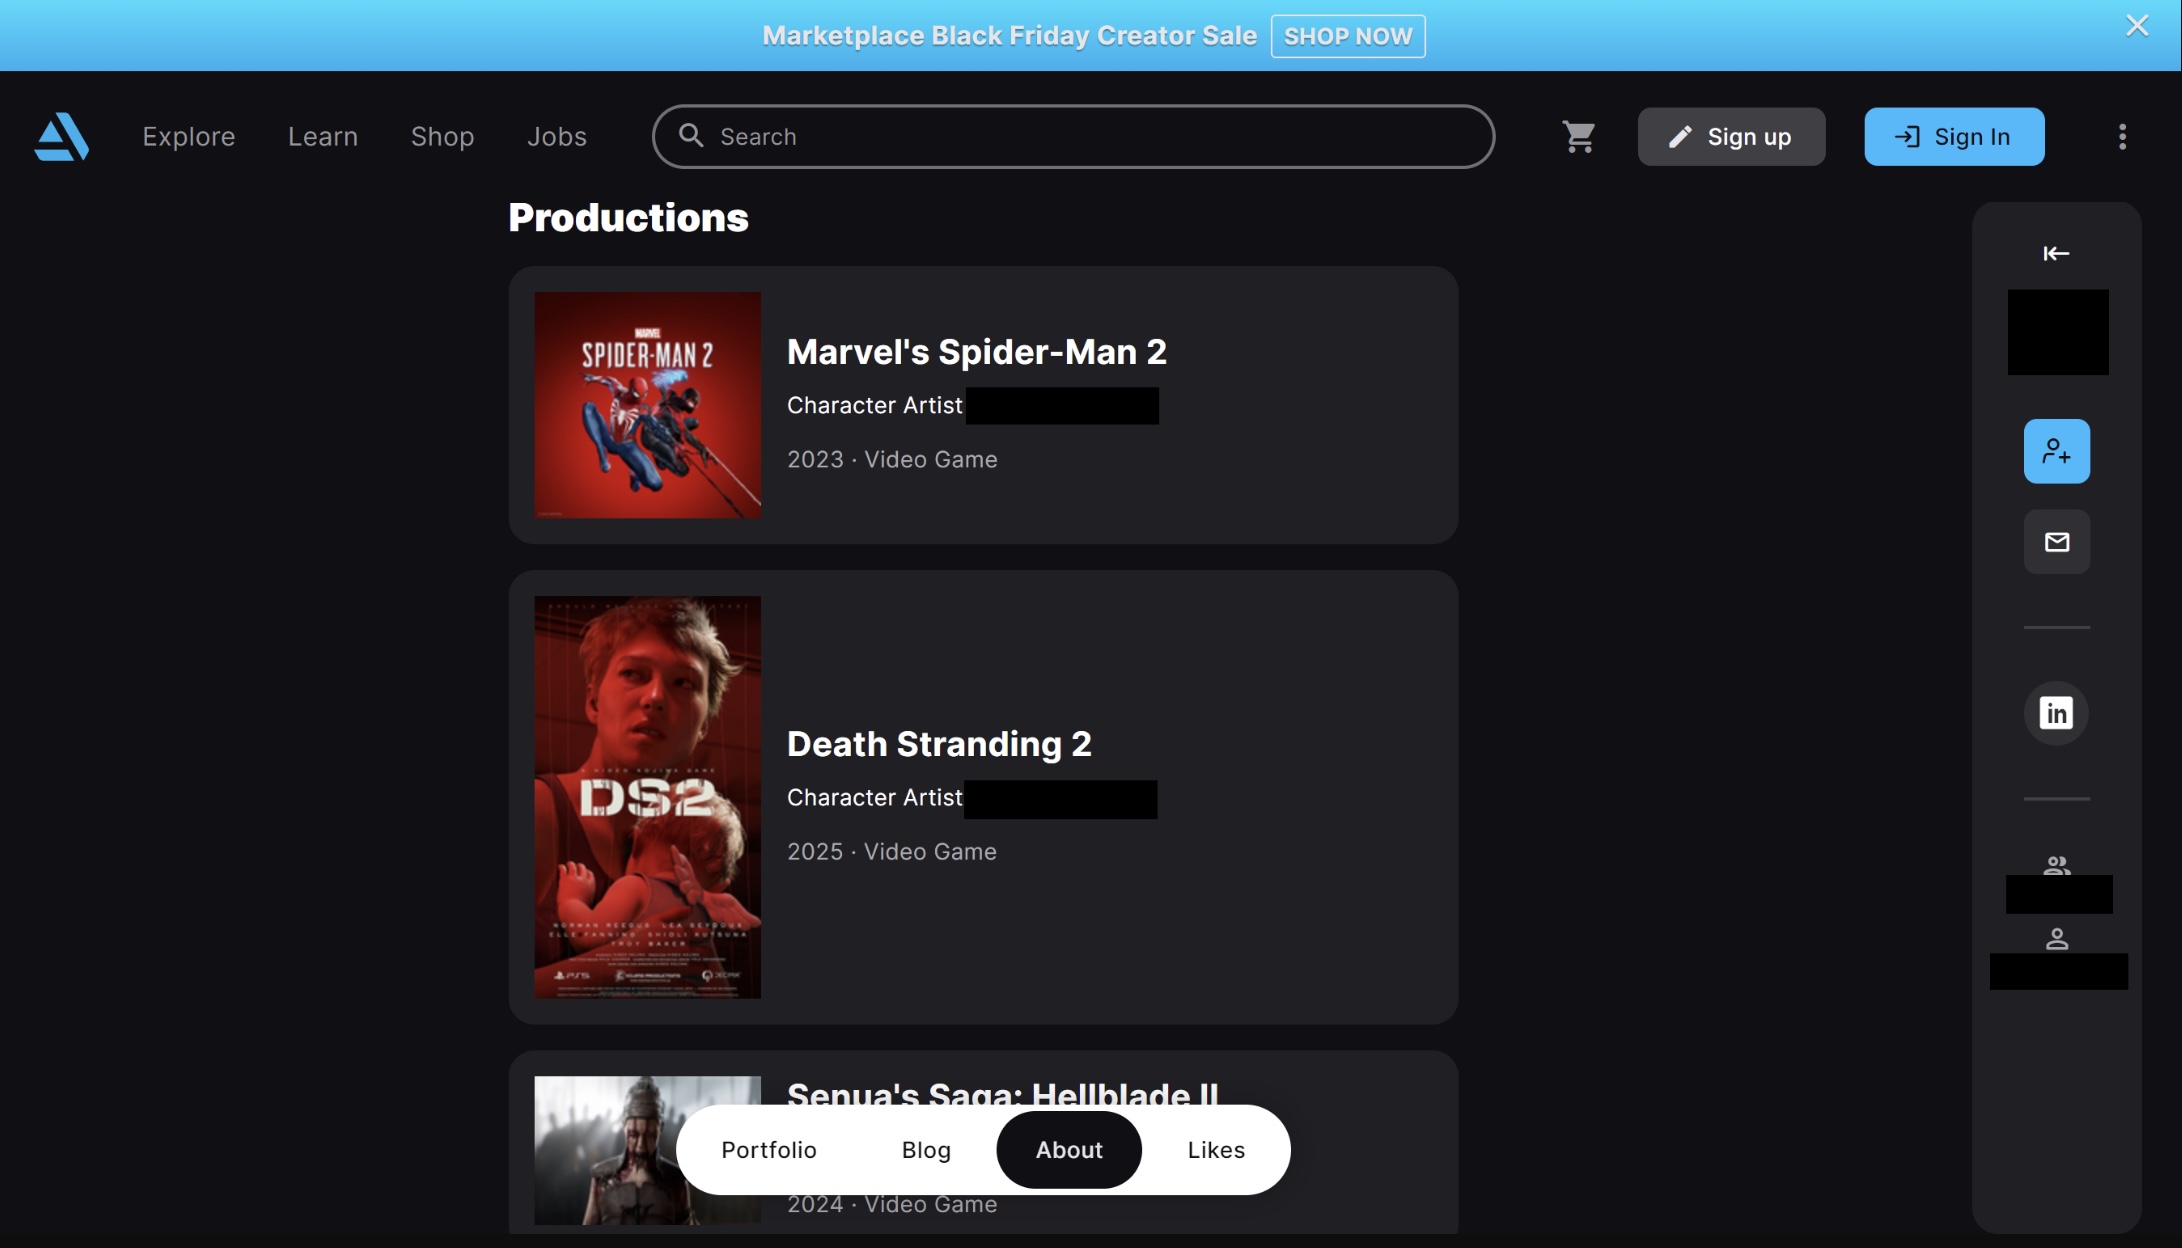
Task: Click the LinkedIn share icon
Action: 2056,712
